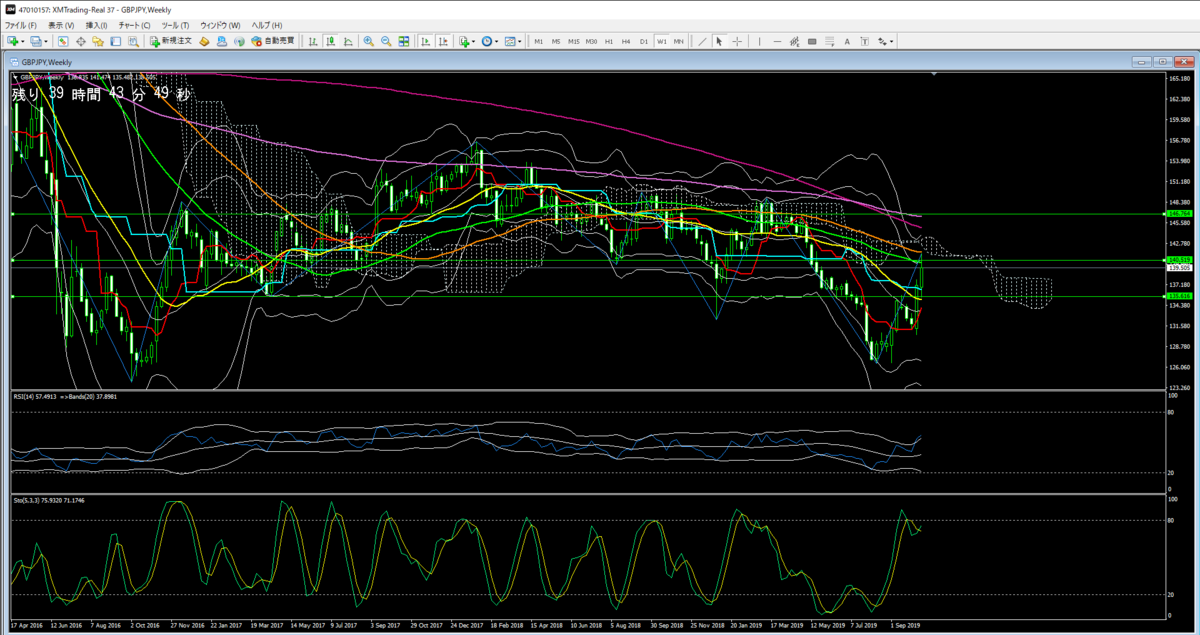
Task: Click the 新規注文 new order button
Action: coord(170,41)
